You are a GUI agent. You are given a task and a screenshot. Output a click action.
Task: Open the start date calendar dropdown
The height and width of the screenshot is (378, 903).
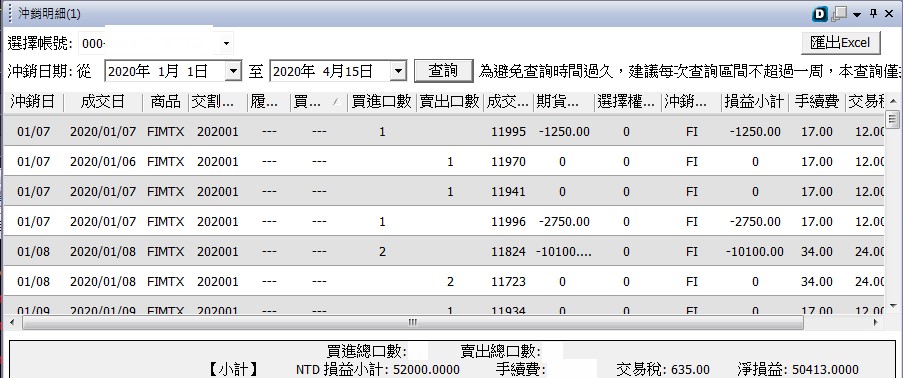[233, 71]
